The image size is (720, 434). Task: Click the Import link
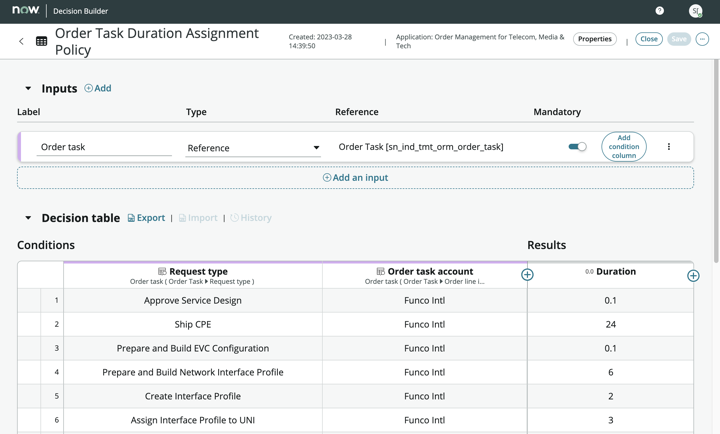(x=198, y=218)
